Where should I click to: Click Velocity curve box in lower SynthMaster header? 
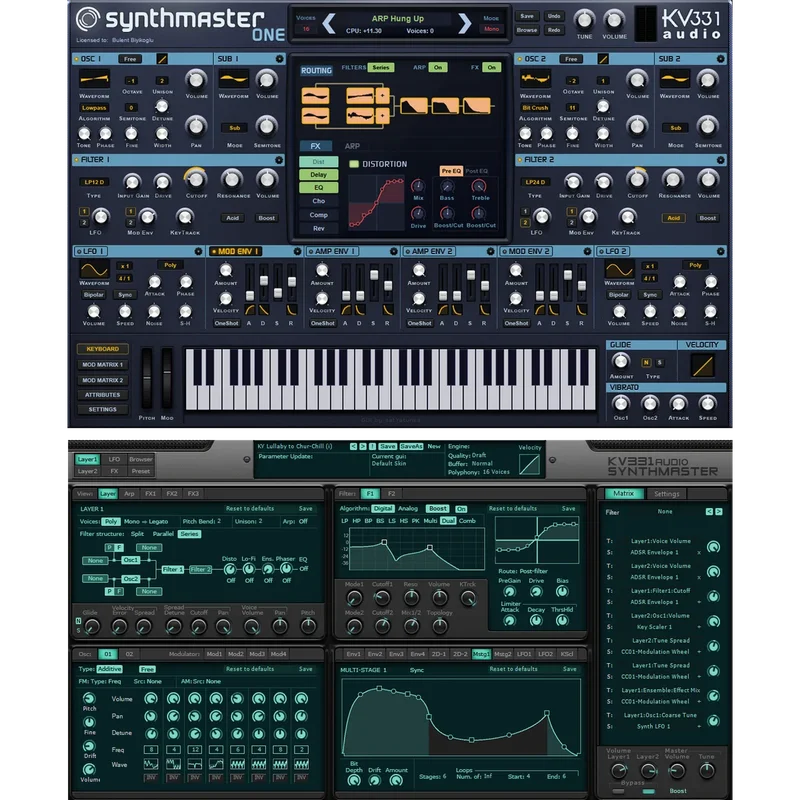529,464
